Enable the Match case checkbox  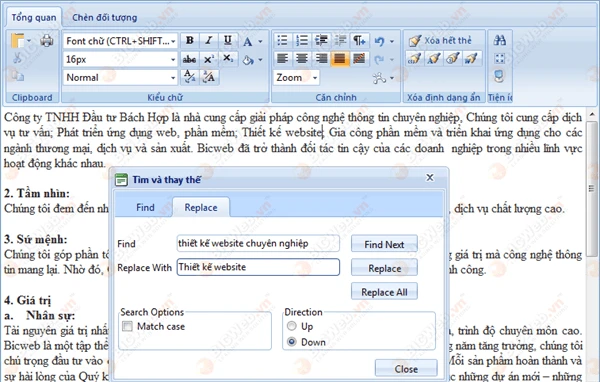[x=127, y=326]
